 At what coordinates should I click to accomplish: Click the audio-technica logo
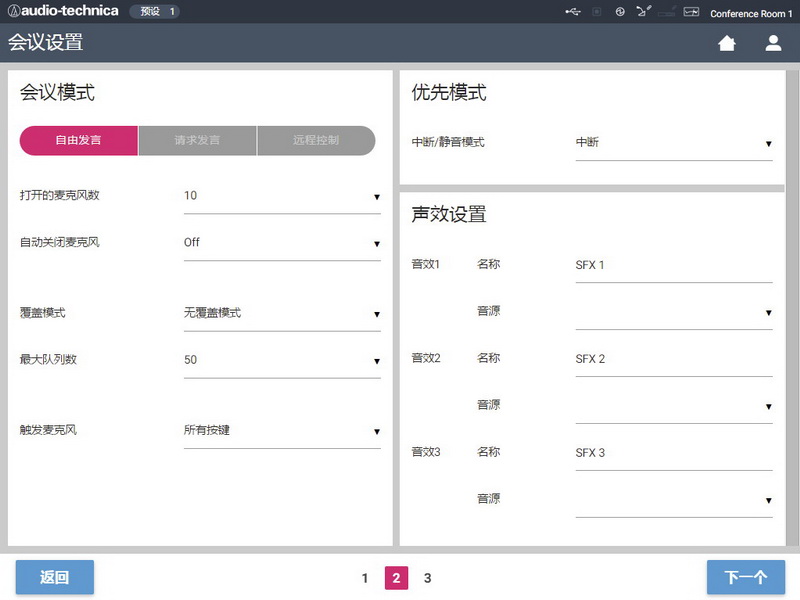point(62,11)
